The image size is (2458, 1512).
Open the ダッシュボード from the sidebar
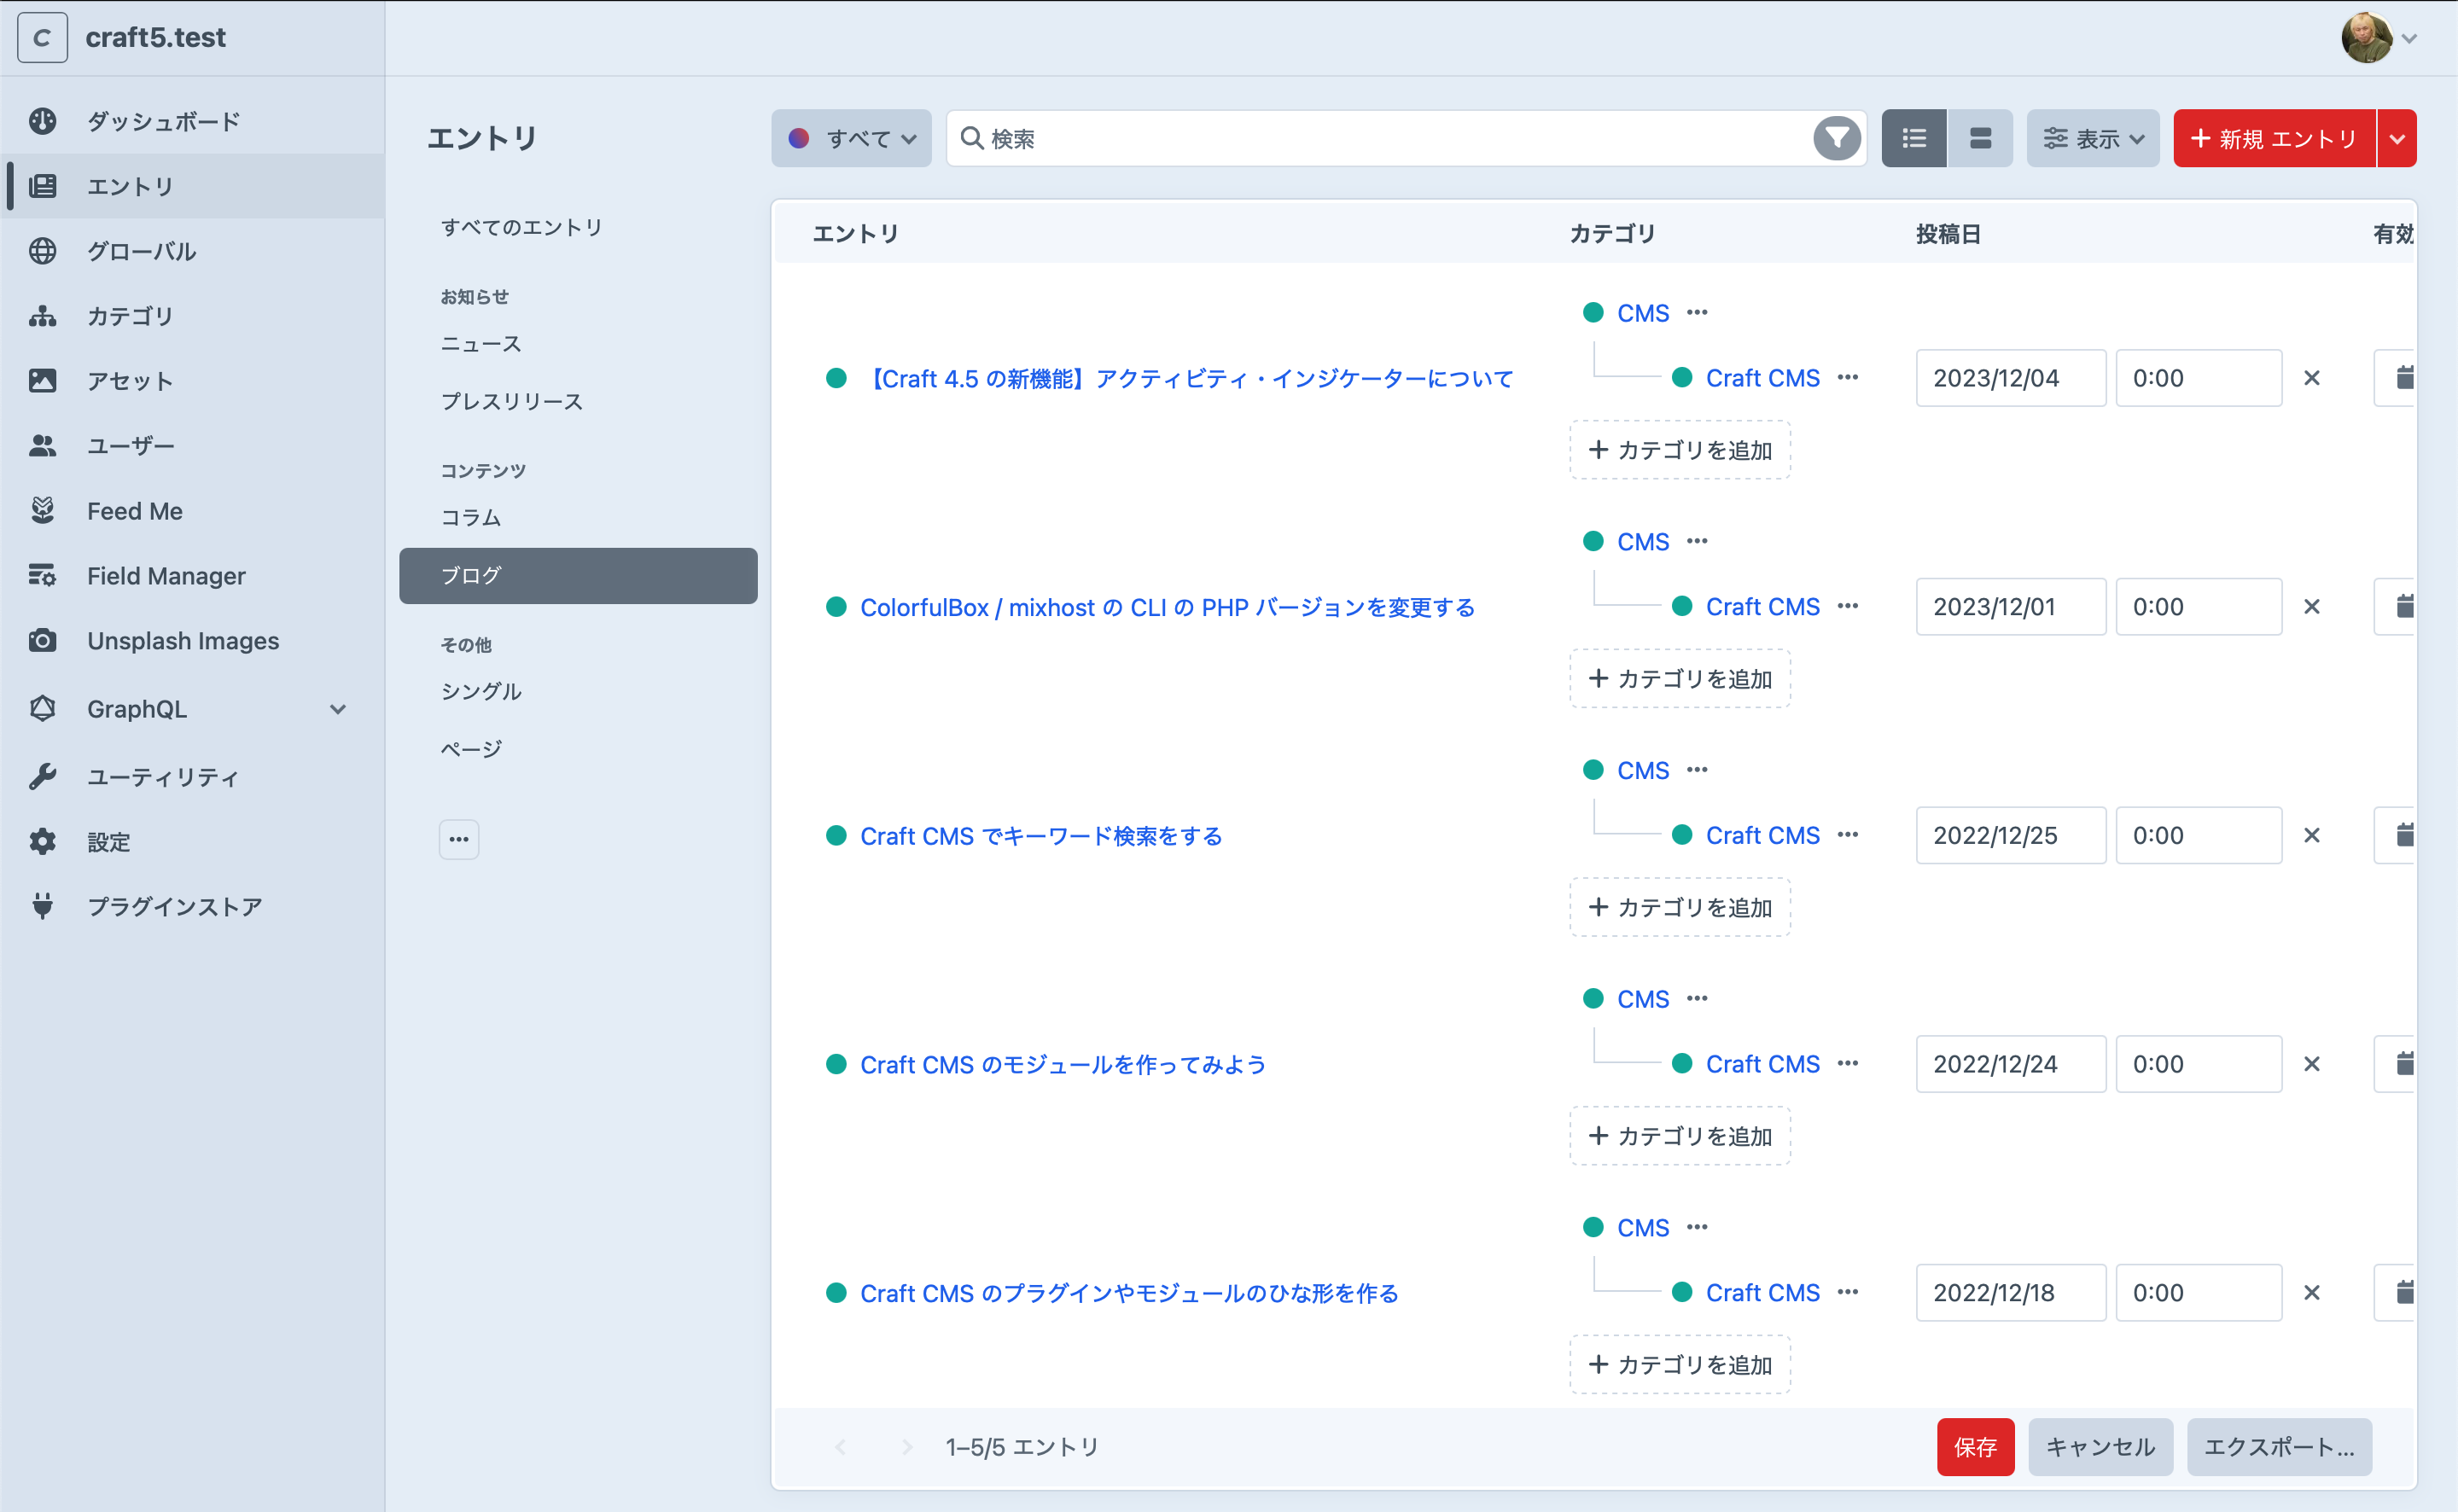click(161, 121)
